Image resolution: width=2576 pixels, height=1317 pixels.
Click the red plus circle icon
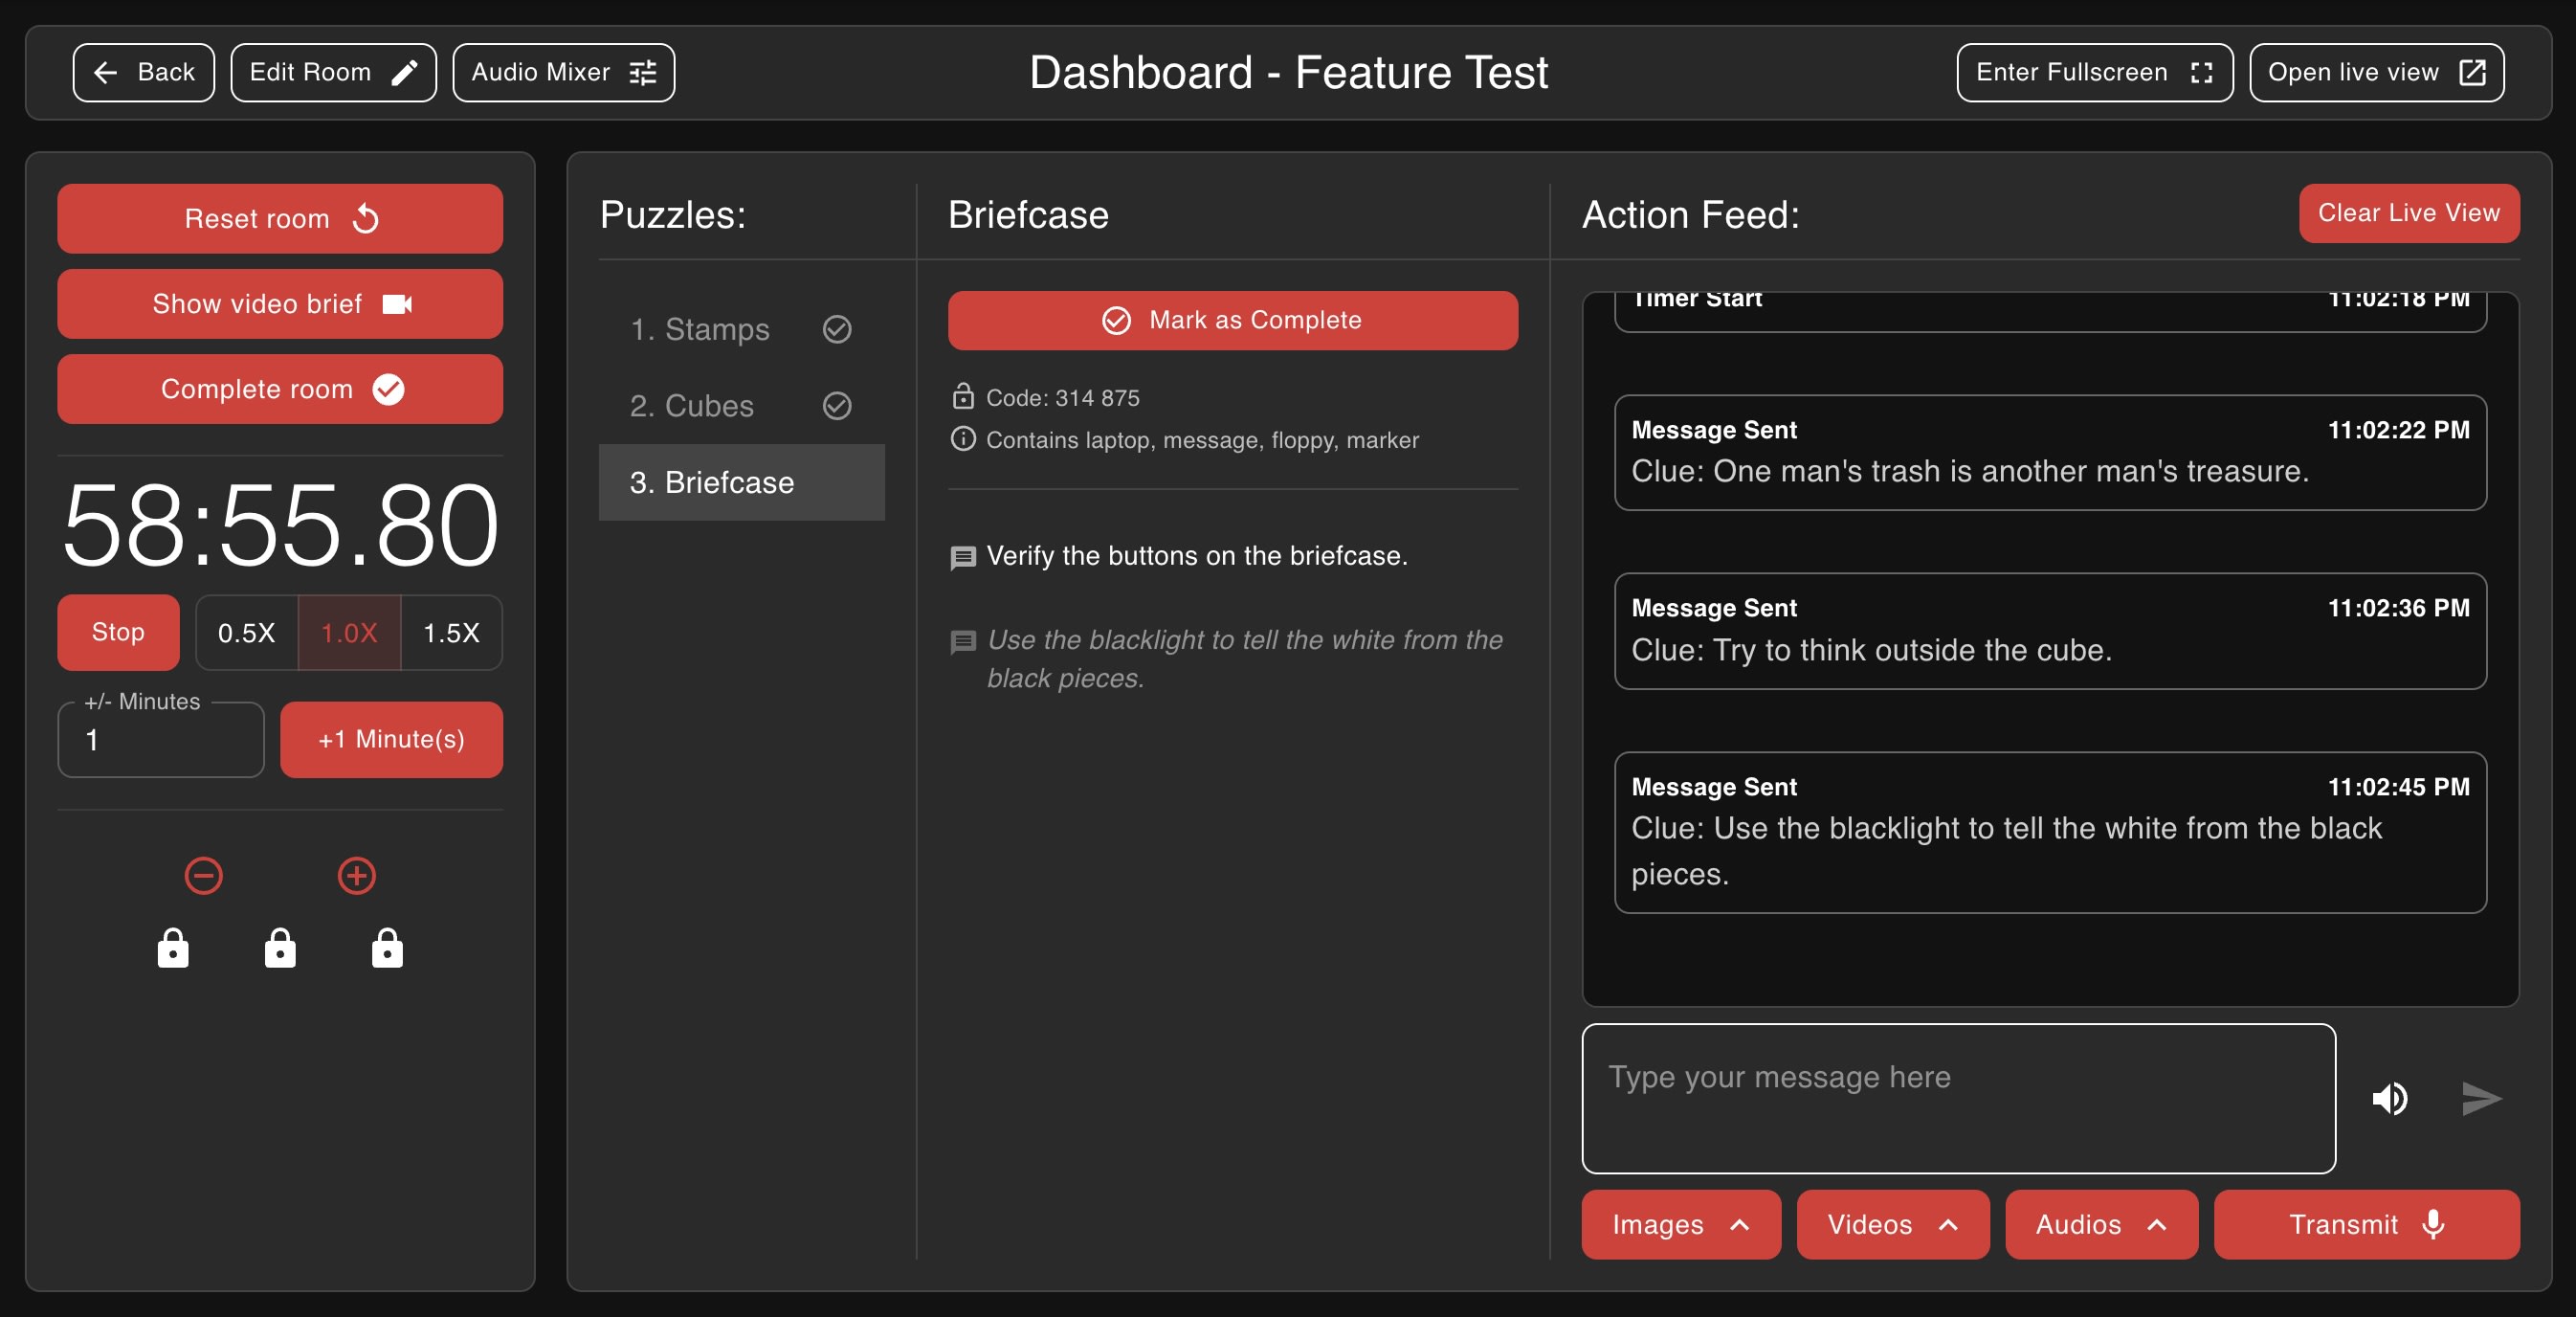pyautogui.click(x=357, y=876)
